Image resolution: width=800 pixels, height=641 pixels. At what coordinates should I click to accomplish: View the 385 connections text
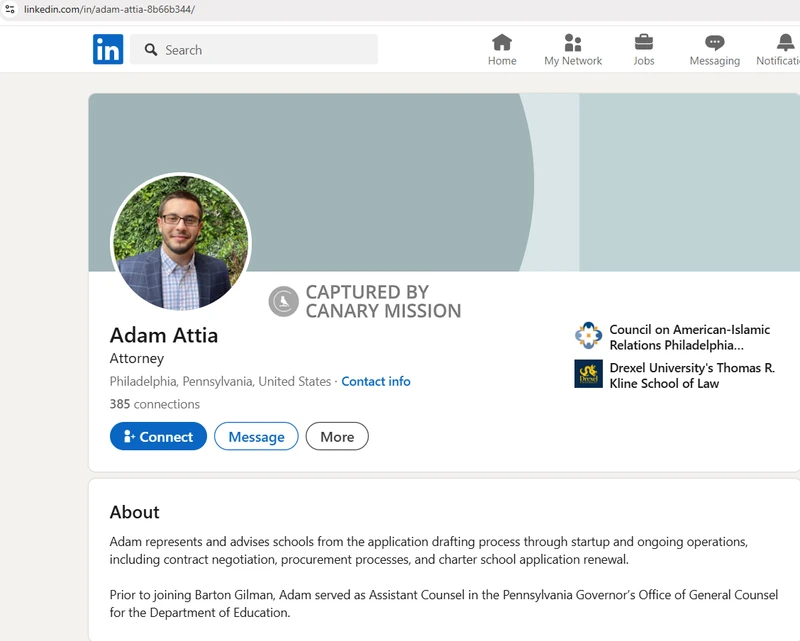click(x=155, y=404)
